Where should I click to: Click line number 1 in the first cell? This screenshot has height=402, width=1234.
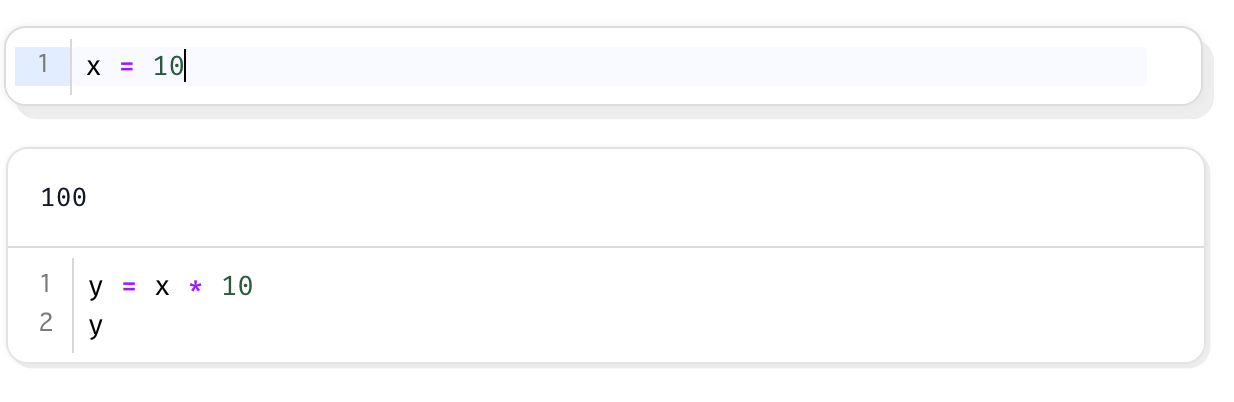[43, 66]
